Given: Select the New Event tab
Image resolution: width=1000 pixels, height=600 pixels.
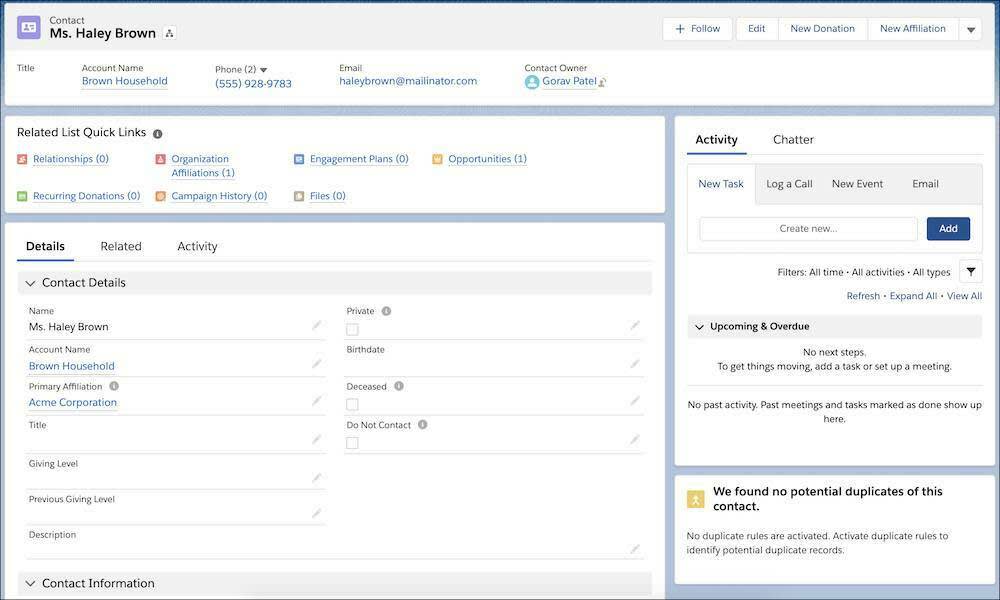Looking at the screenshot, I should click(857, 184).
